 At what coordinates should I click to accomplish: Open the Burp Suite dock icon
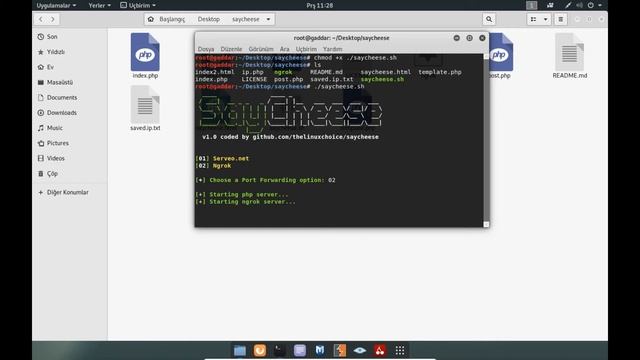click(x=340, y=350)
